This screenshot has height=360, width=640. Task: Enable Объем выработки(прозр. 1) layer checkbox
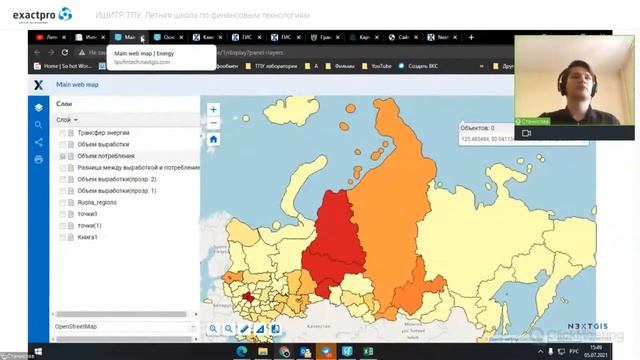point(62,191)
